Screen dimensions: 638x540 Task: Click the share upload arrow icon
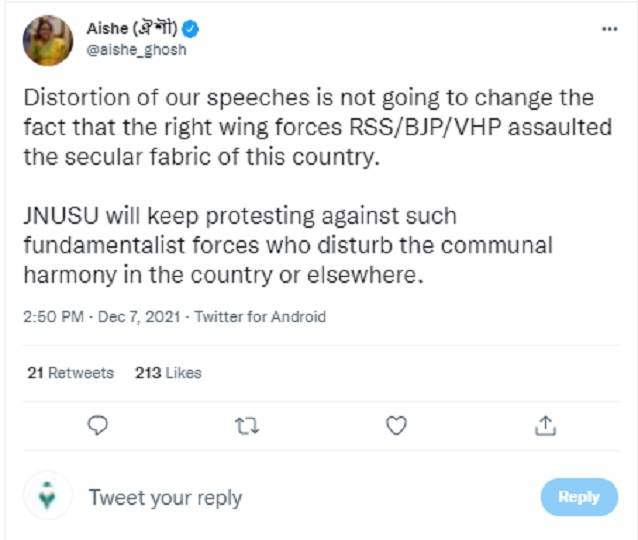click(x=545, y=426)
